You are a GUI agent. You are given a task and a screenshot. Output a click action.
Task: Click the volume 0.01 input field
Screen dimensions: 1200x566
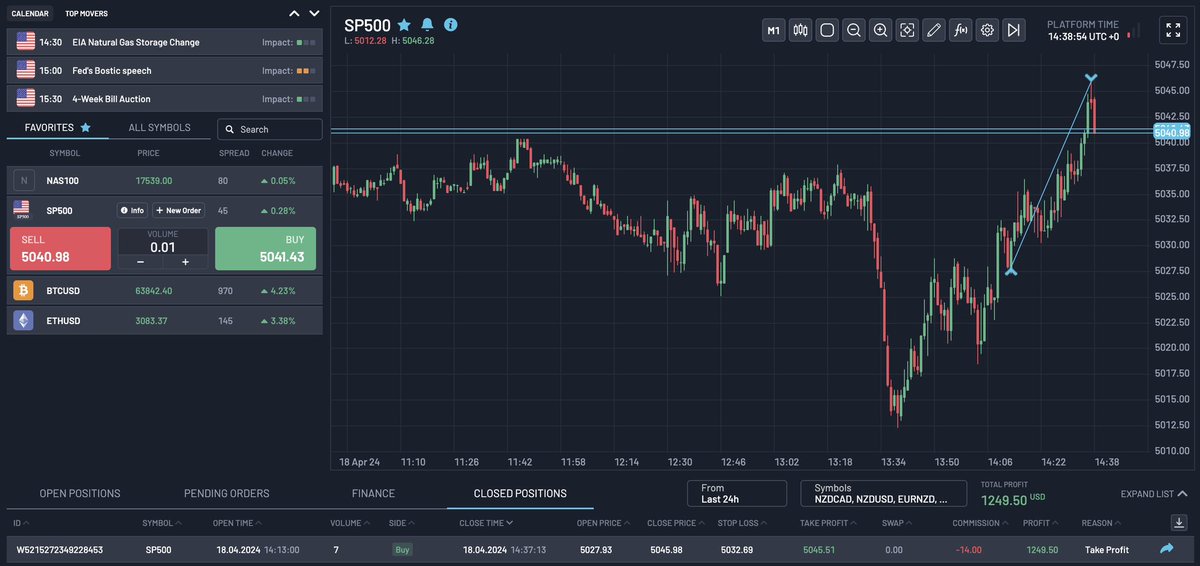163,247
